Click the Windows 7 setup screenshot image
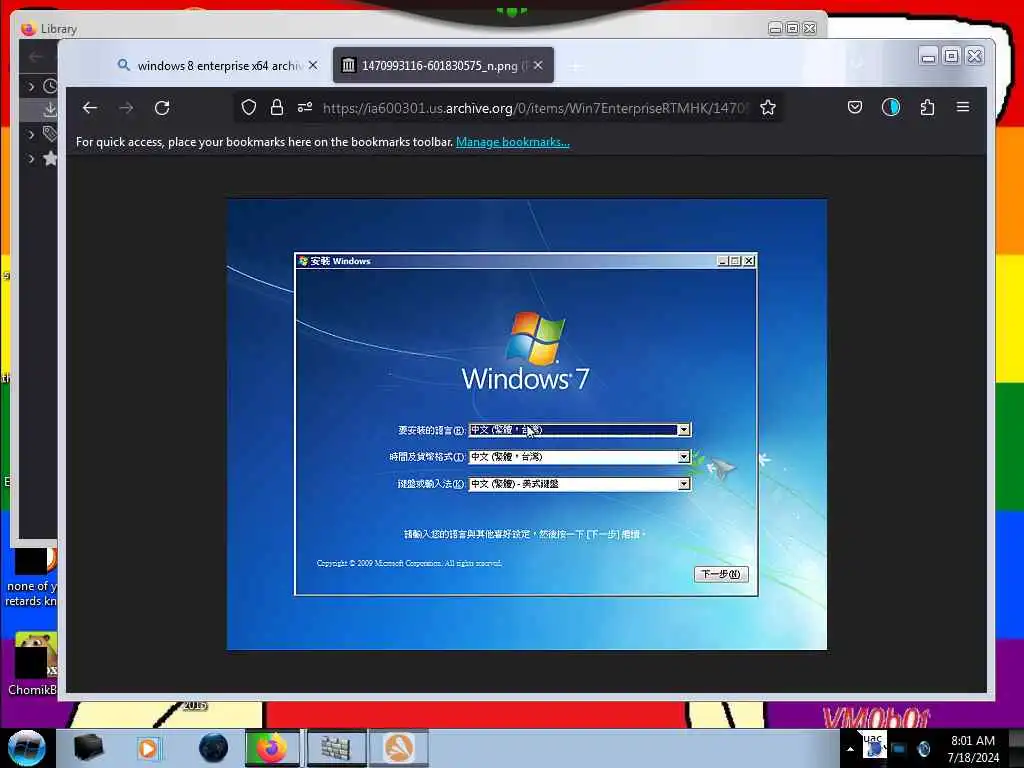The image size is (1024, 768). point(526,424)
